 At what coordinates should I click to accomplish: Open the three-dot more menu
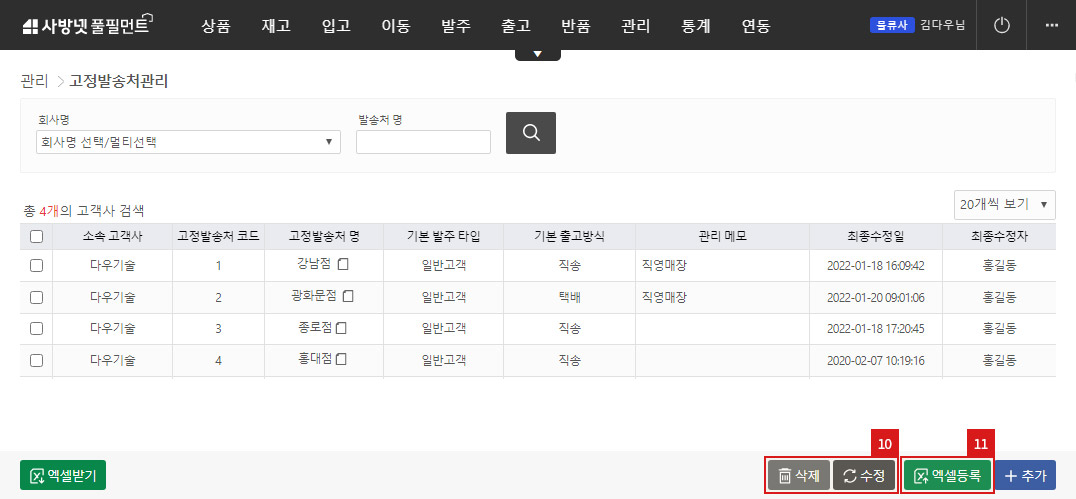click(x=1051, y=25)
